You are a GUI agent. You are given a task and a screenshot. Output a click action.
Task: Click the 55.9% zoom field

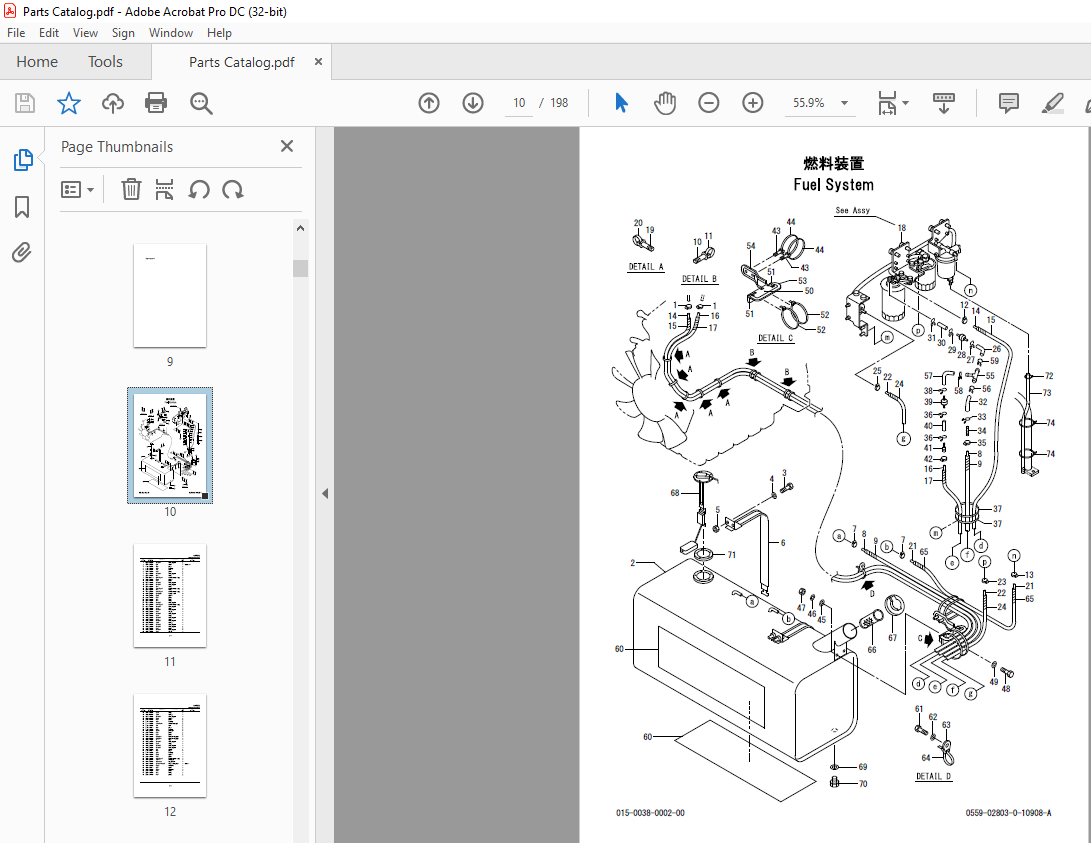pos(809,103)
